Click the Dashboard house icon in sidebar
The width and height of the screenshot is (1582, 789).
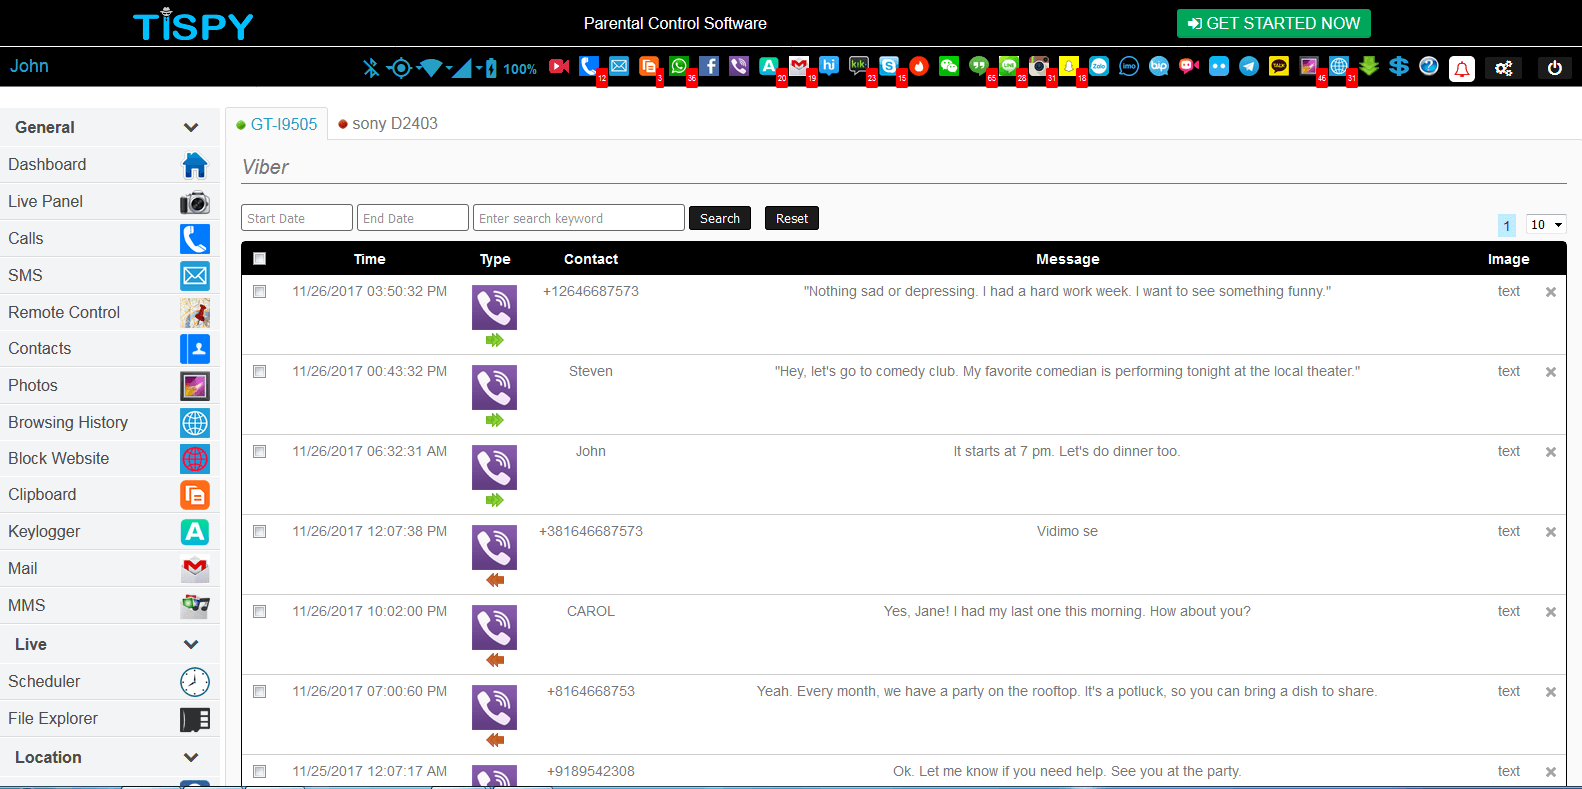(195, 164)
